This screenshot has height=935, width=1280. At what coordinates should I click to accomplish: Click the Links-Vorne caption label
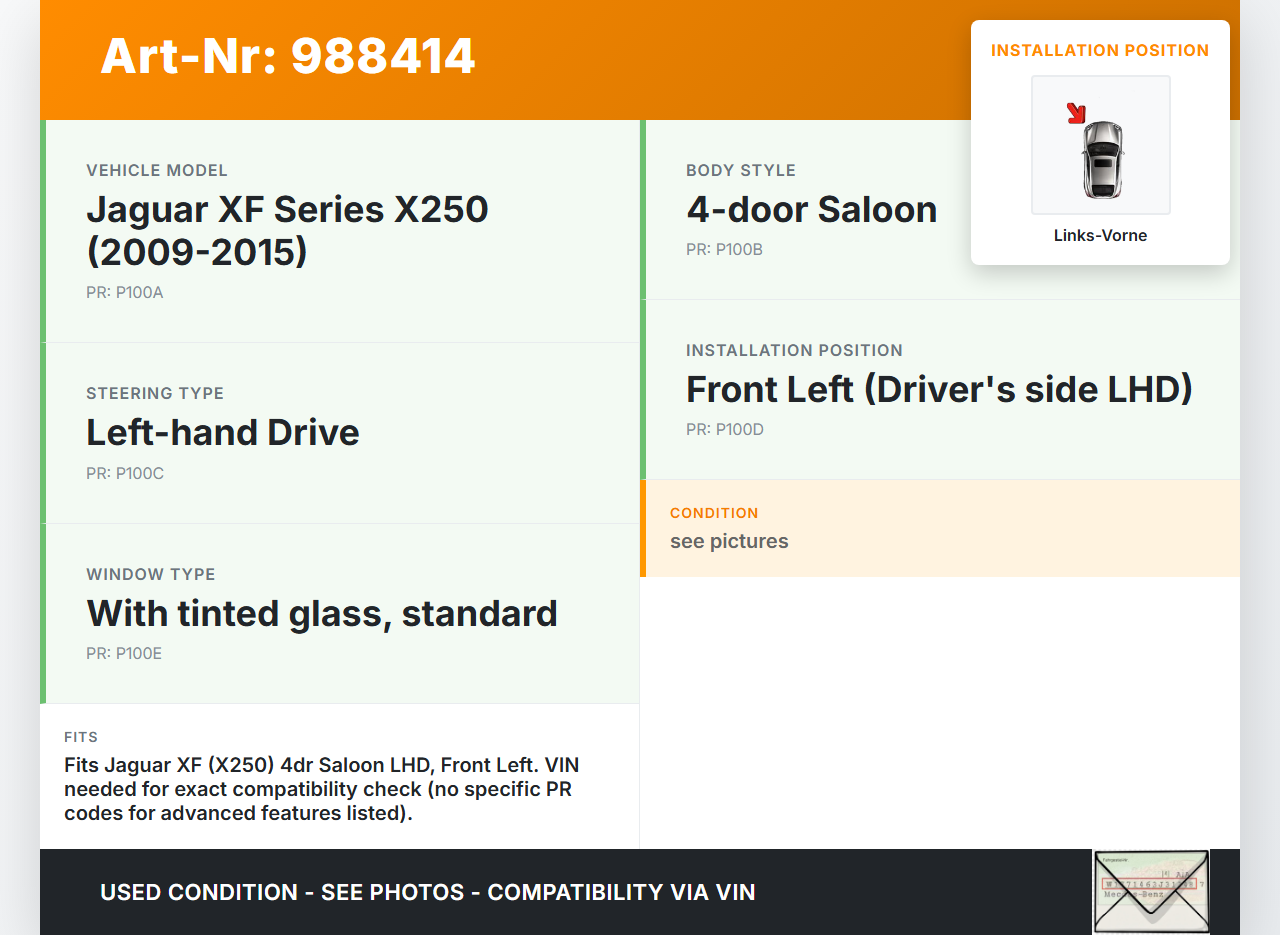coord(1100,236)
